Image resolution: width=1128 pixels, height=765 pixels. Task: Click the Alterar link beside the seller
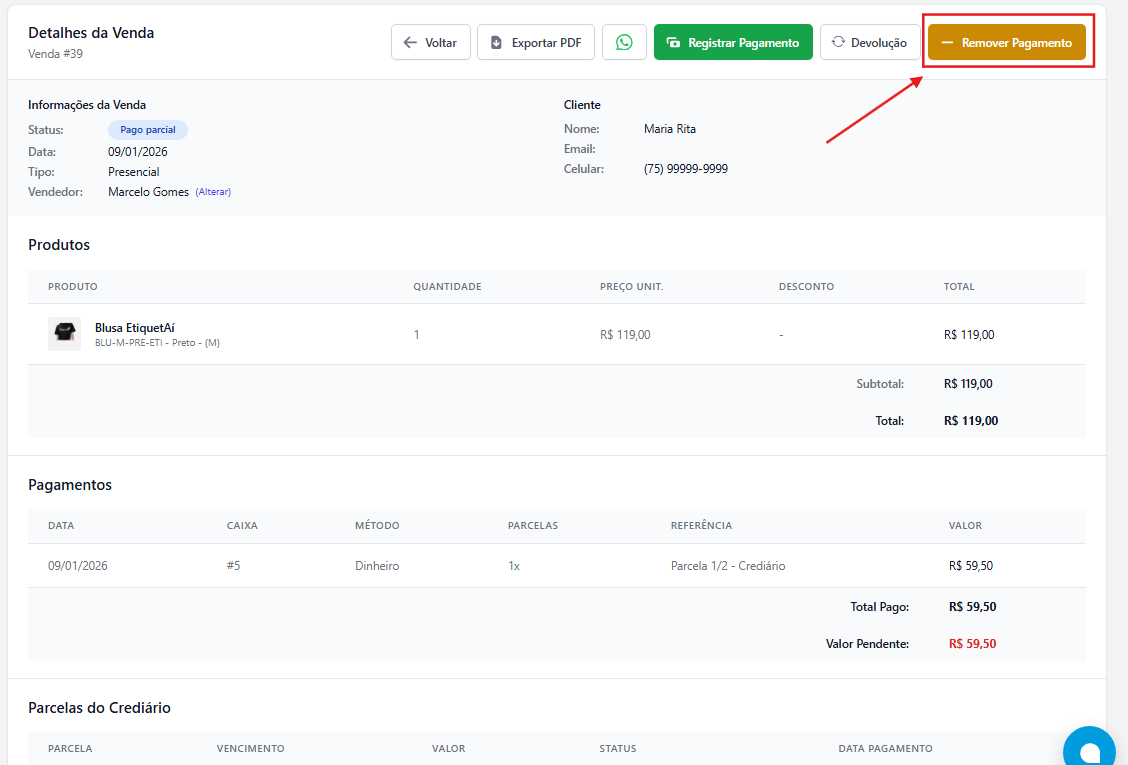pos(213,192)
